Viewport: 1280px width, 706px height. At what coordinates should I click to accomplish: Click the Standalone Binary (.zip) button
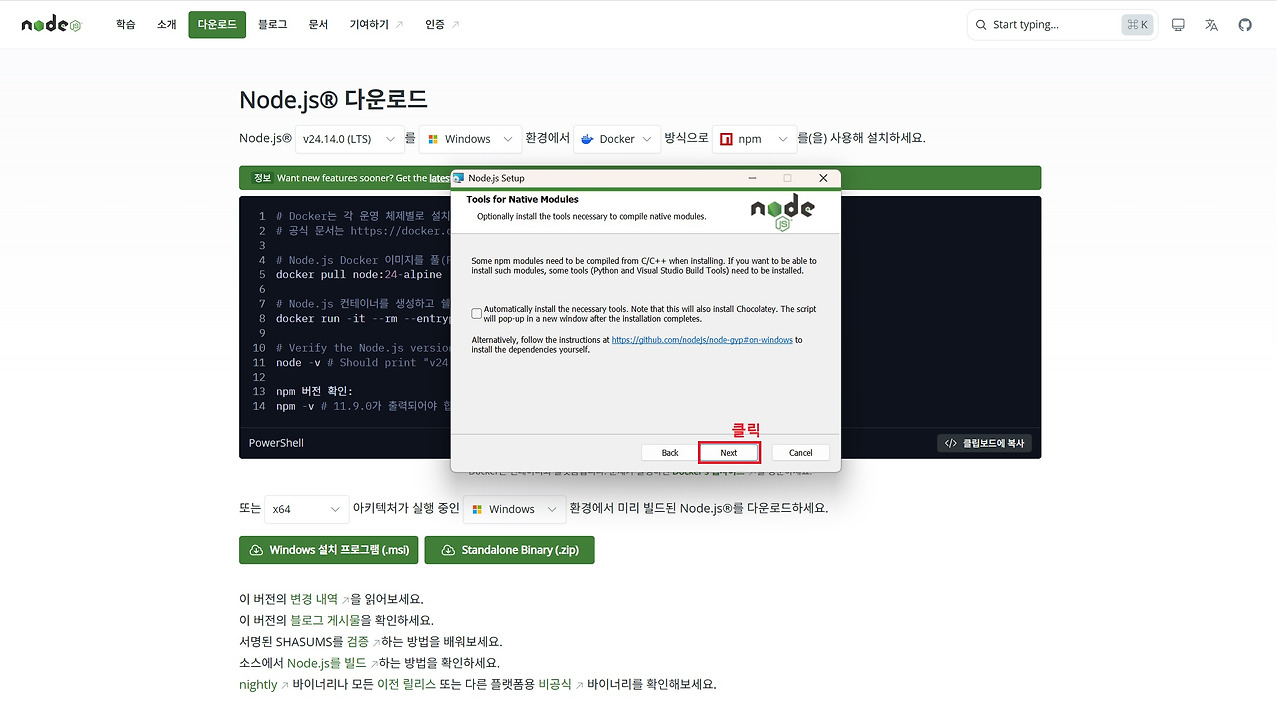pos(510,550)
